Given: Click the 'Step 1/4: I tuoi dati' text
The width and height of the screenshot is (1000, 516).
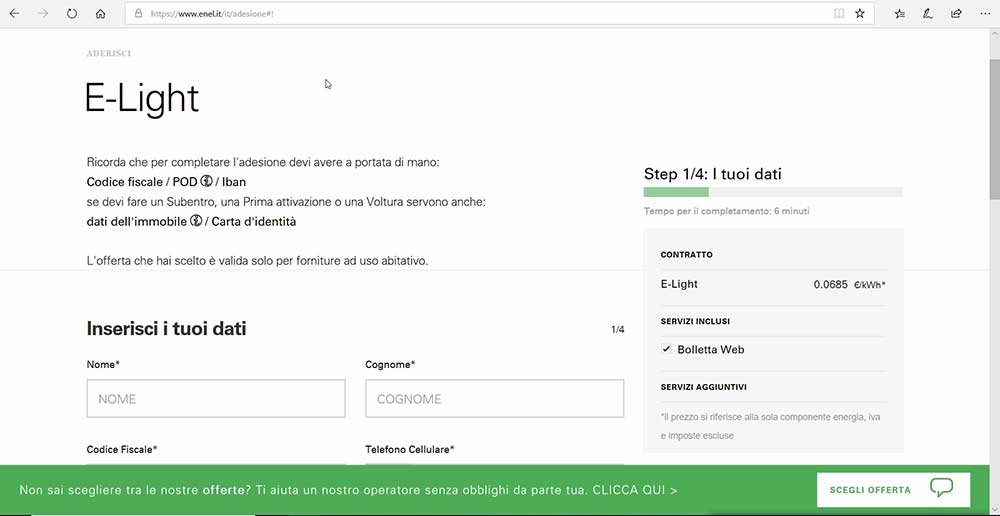Looking at the screenshot, I should [x=712, y=173].
